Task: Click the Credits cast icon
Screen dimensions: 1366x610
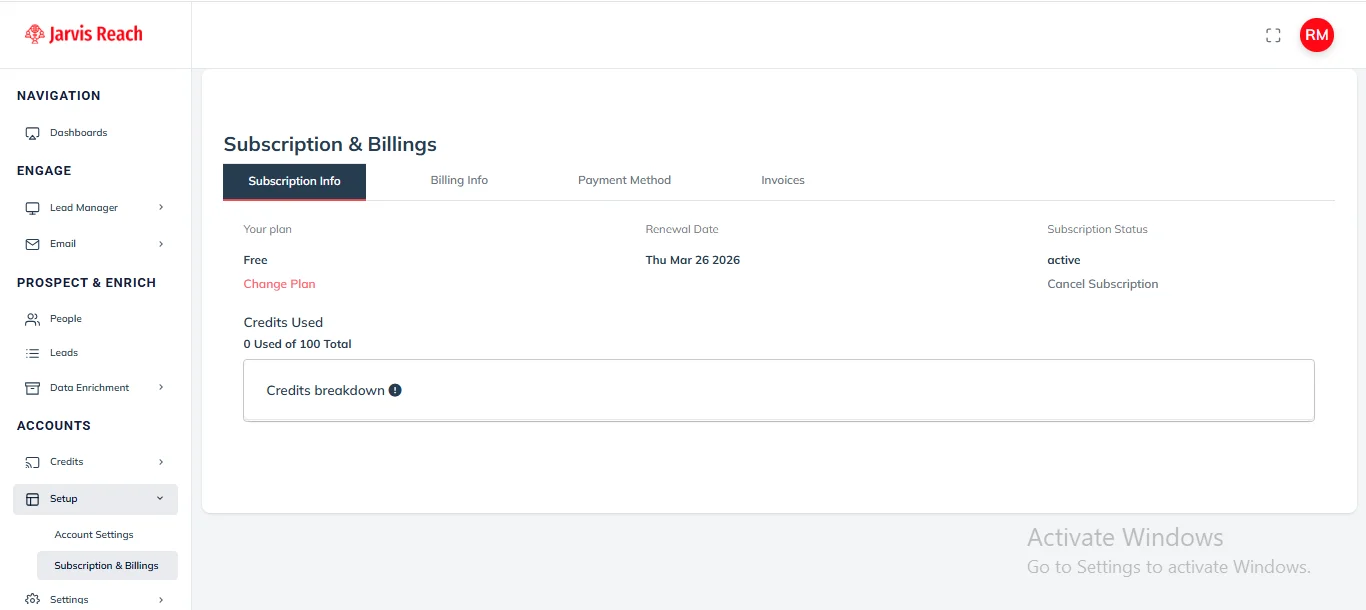Action: point(32,462)
